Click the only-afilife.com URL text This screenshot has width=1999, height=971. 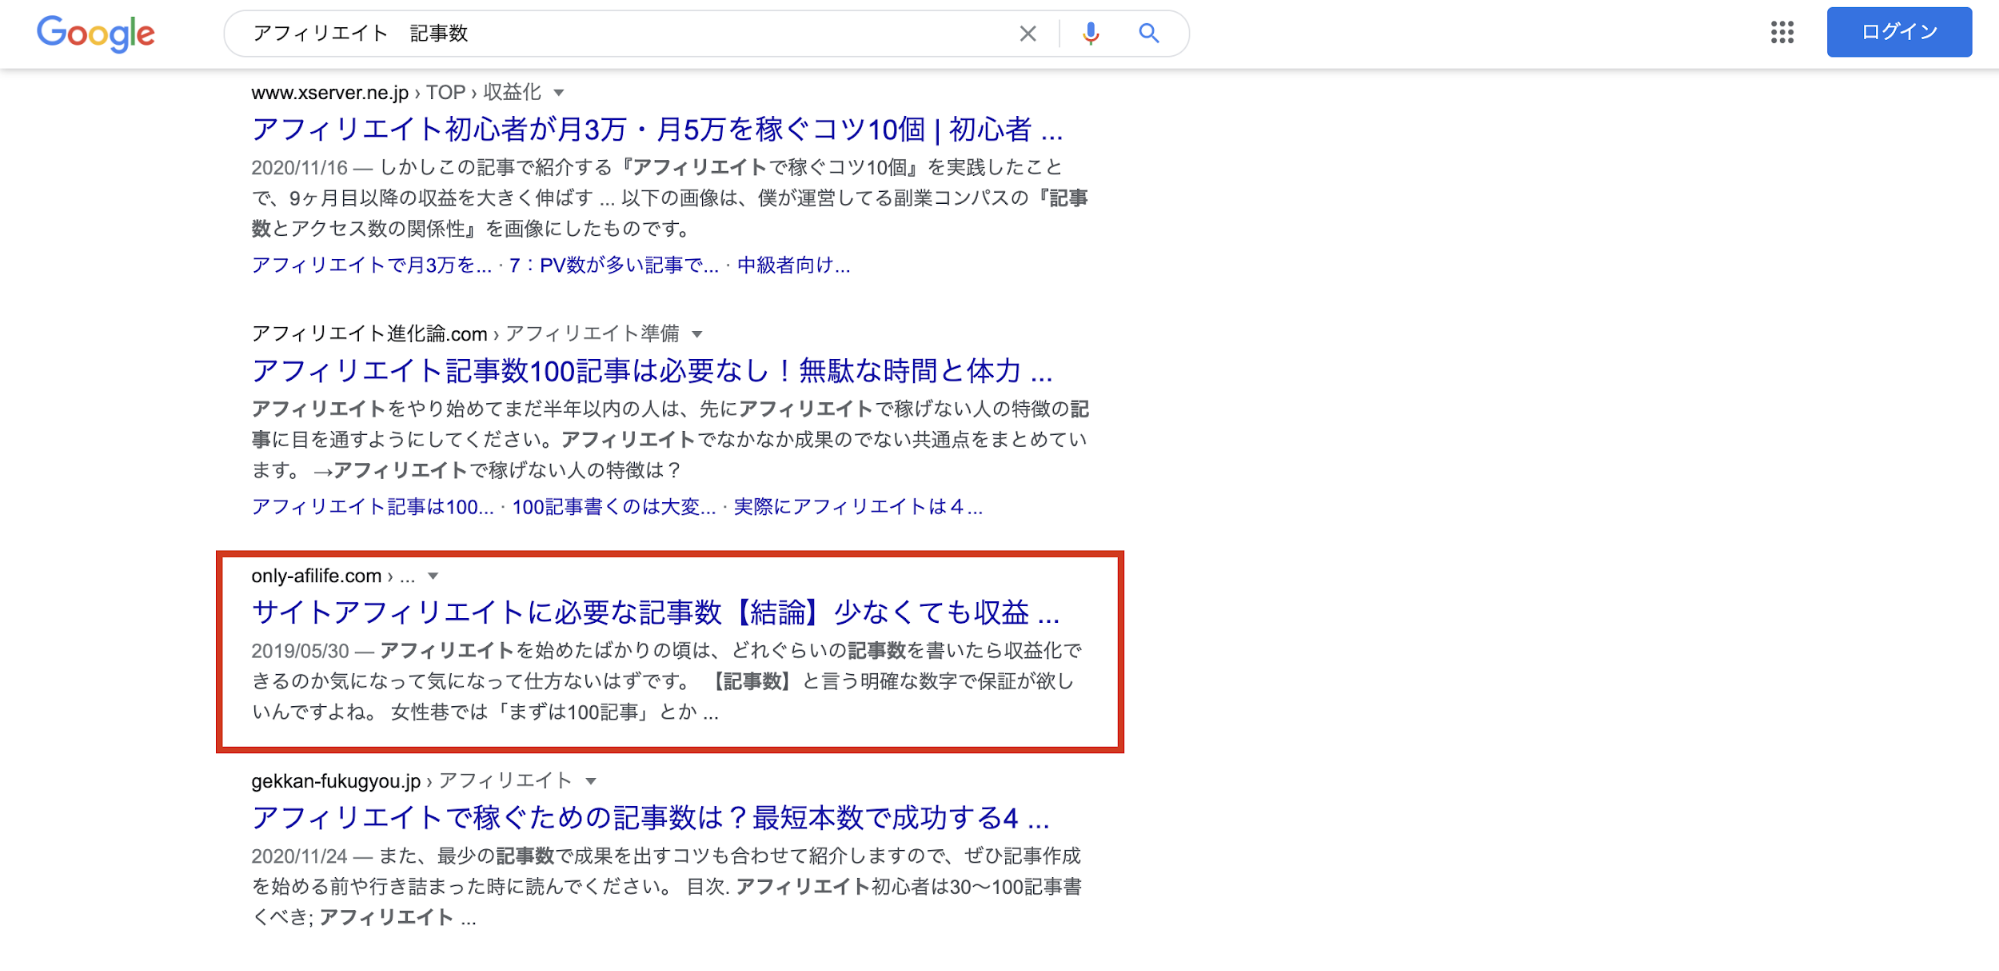(316, 576)
